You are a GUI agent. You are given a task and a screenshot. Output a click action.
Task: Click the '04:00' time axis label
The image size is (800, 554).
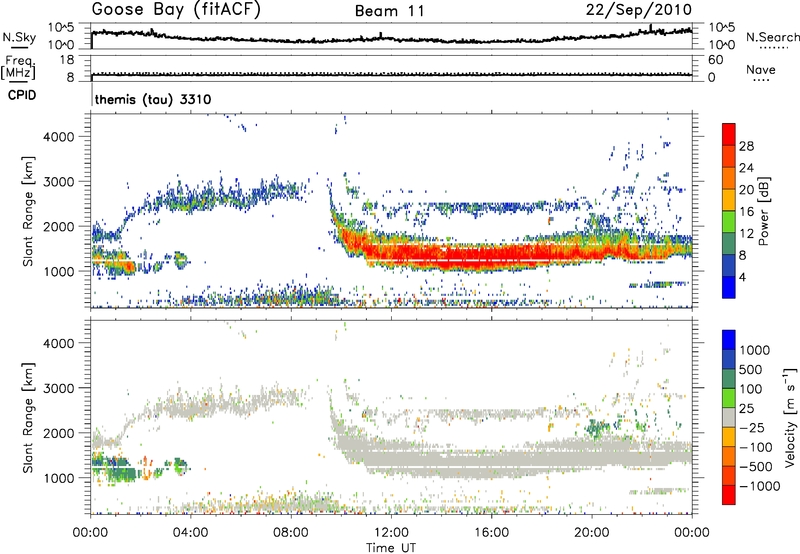point(191,533)
